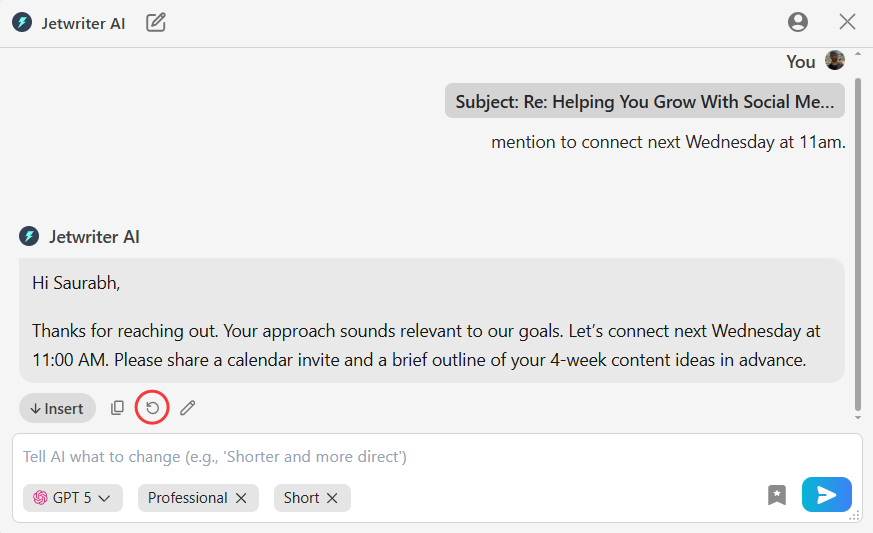
Task: Remove the Short length tag
Action: 332,498
